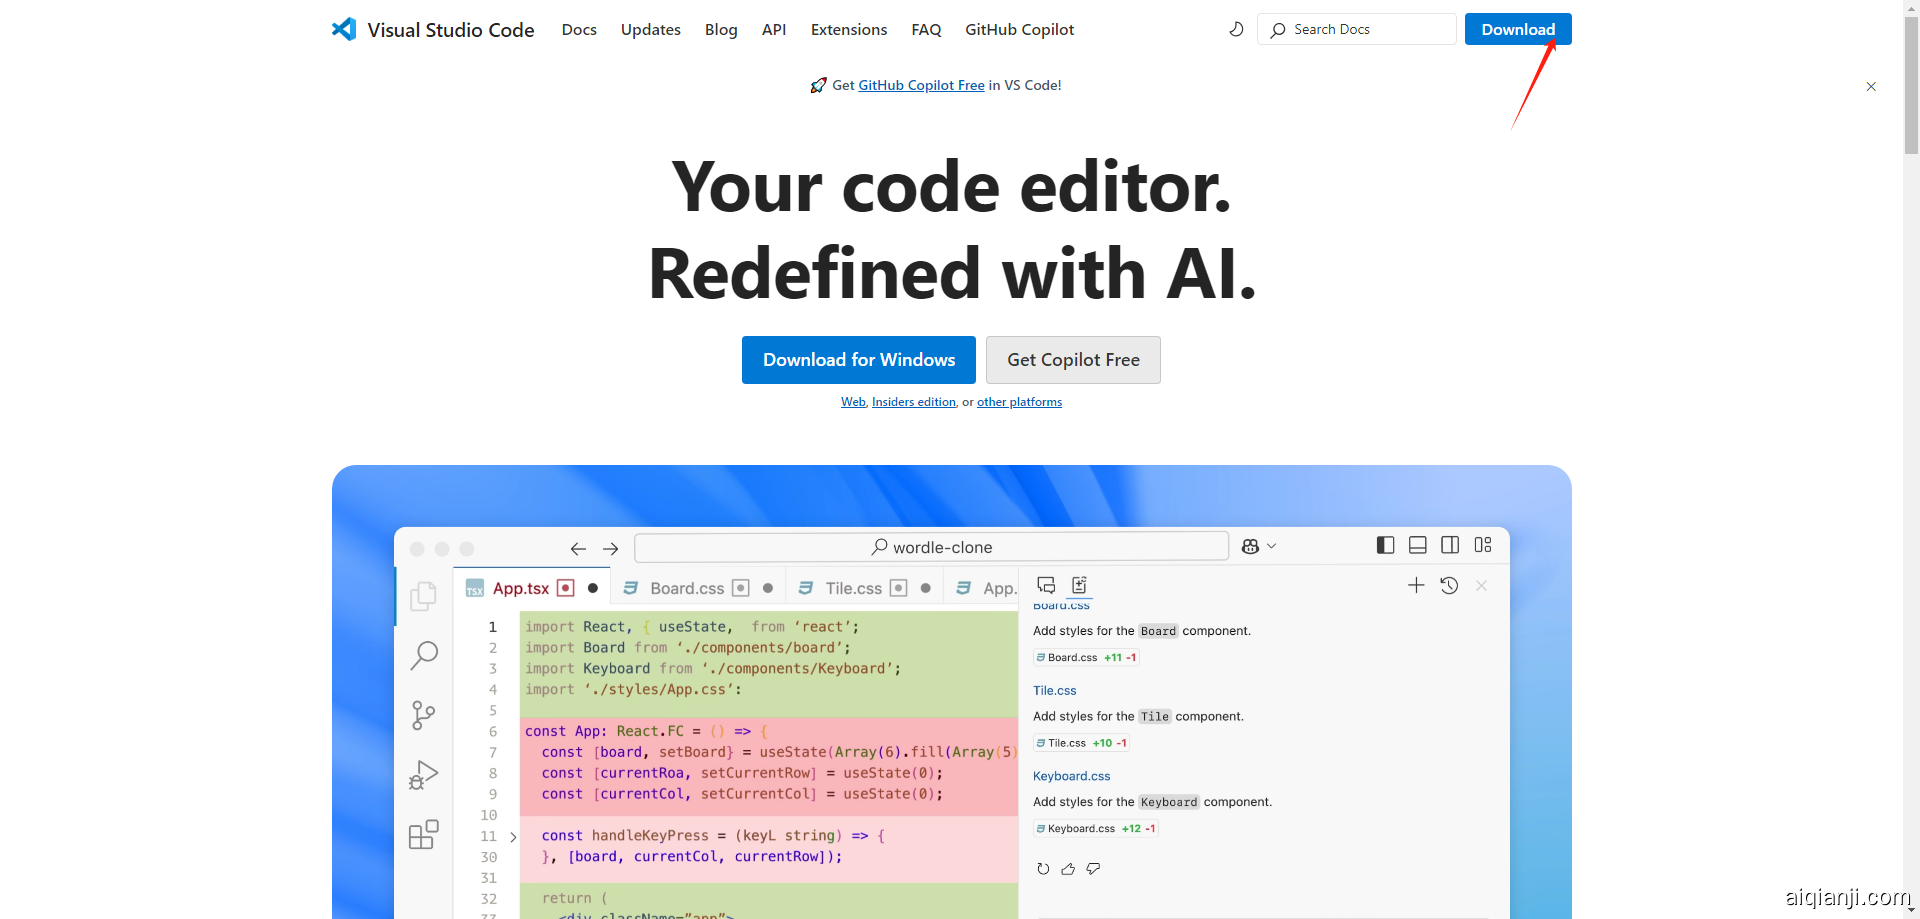This screenshot has width=1920, height=919.
Task: Open the Explorer files icon in sidebar
Action: [423, 596]
